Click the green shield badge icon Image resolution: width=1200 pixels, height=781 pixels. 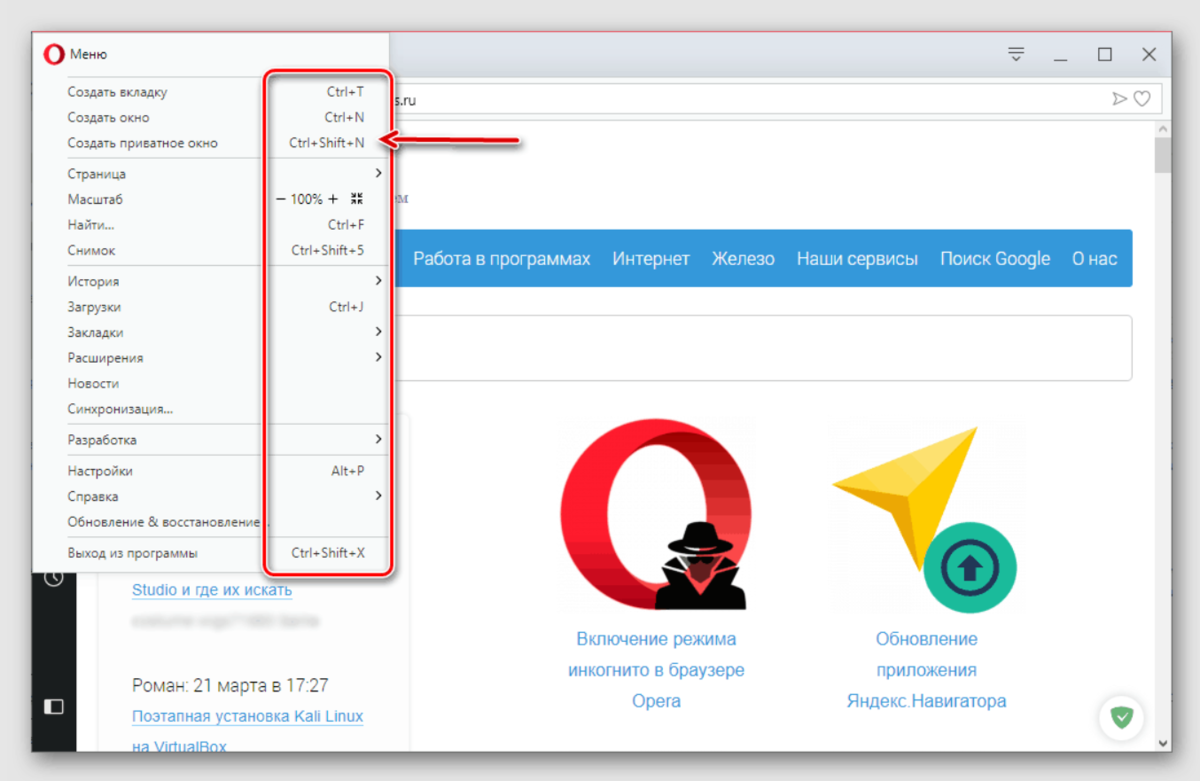pos(1122,716)
